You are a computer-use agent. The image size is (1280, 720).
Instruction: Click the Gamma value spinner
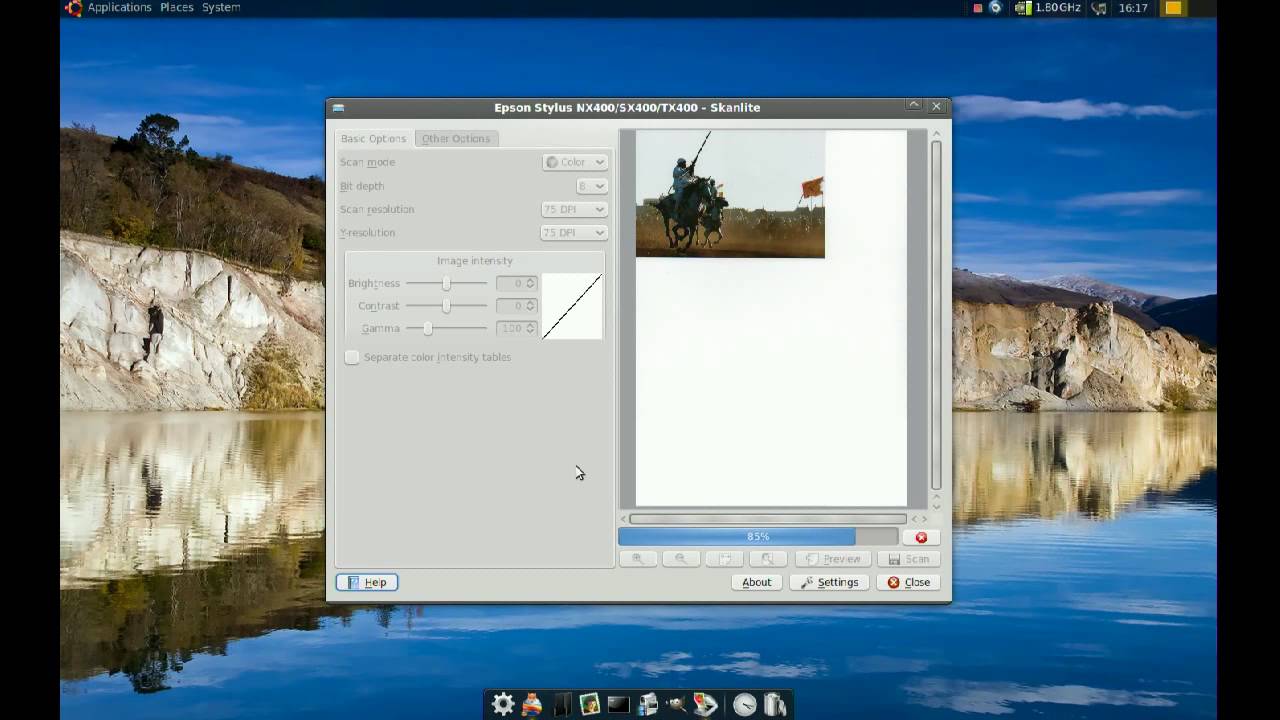tap(517, 328)
